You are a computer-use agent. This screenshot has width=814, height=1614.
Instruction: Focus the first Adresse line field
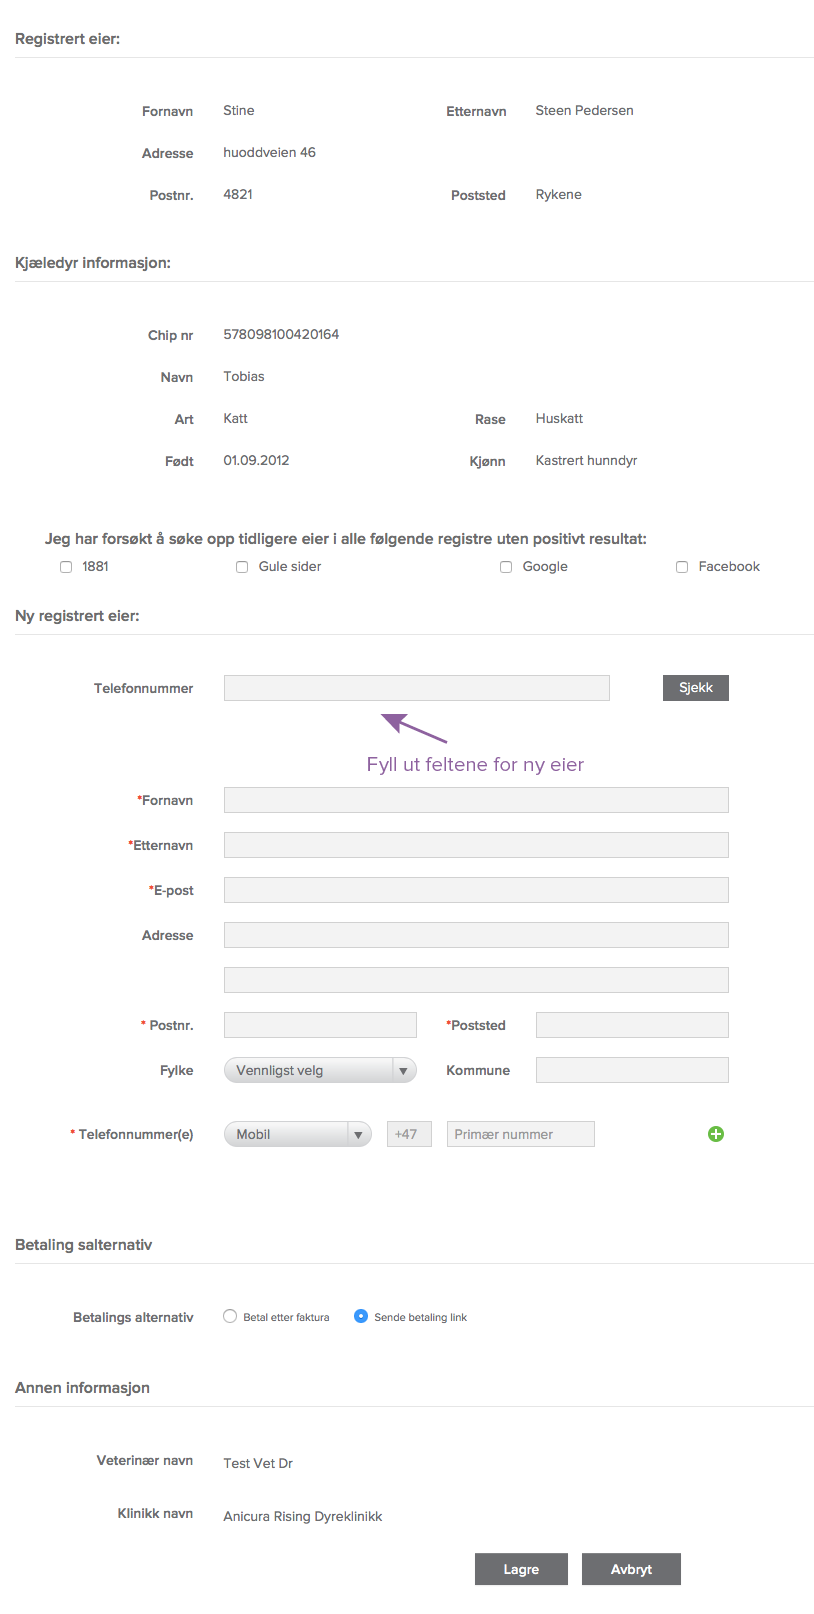tap(476, 935)
